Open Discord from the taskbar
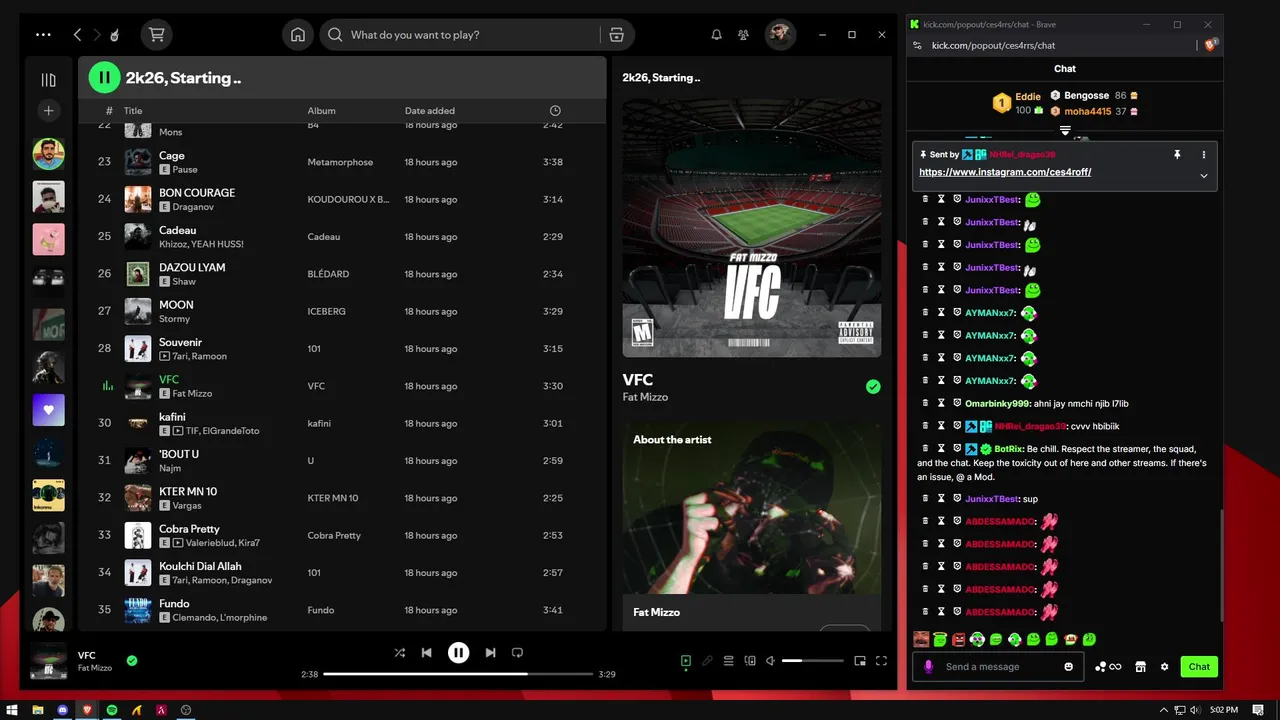The height and width of the screenshot is (720, 1280). click(63, 710)
